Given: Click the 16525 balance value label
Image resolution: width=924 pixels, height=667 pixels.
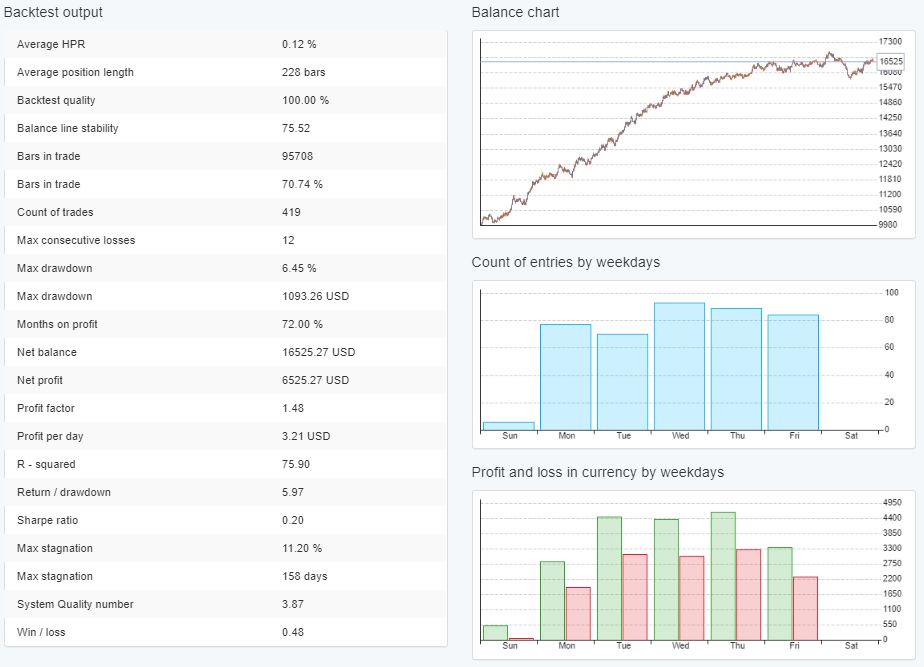Looking at the screenshot, I should 891,61.
